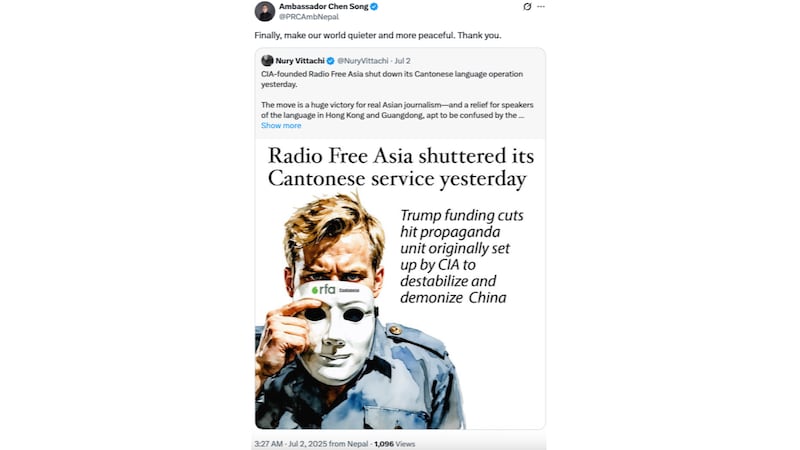Click the 'from Nepal' location label

(348, 444)
